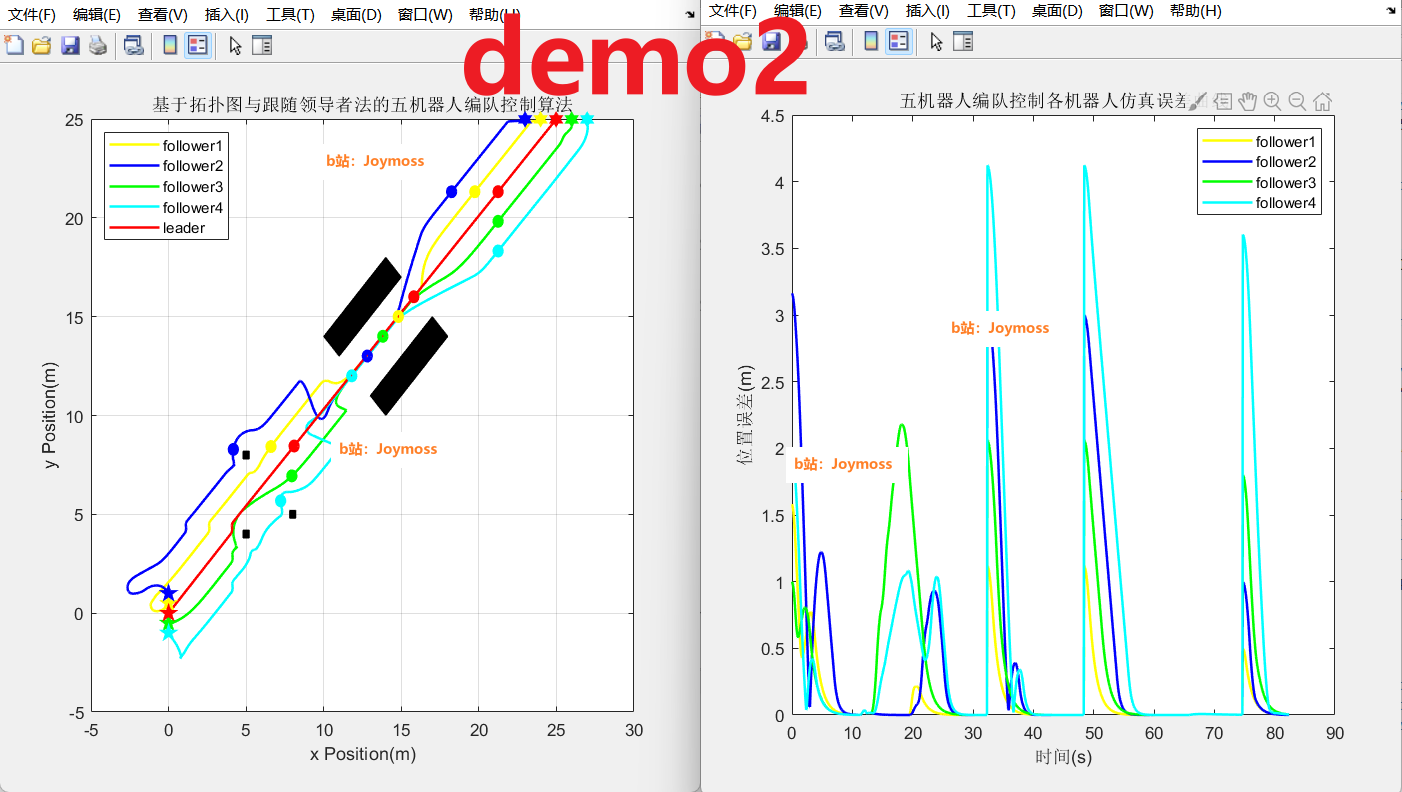
Task: Select the 时间(s) axis label
Action: 1063,757
